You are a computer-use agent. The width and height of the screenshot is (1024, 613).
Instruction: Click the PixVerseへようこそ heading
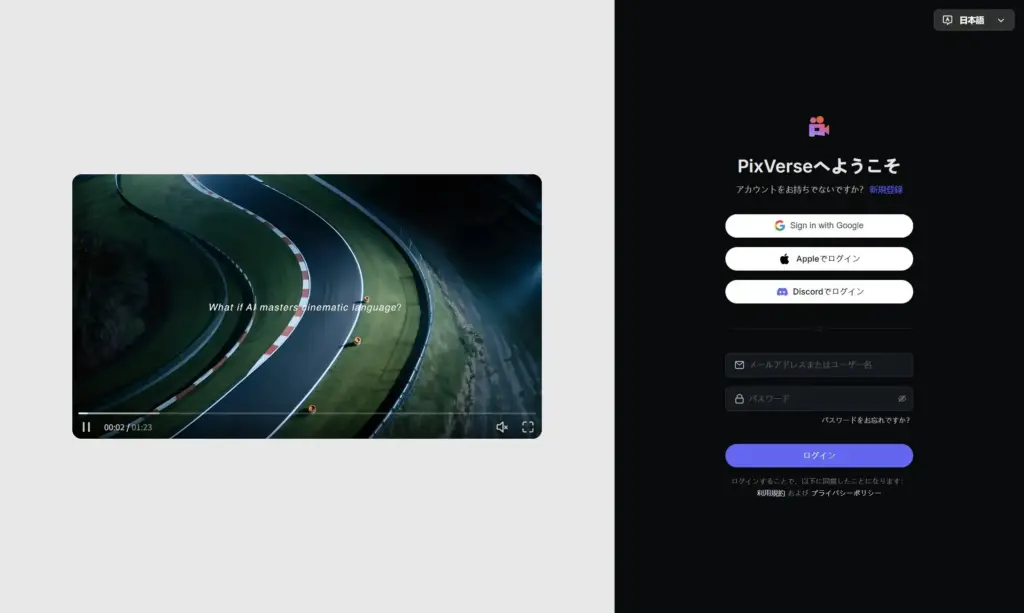click(x=819, y=166)
